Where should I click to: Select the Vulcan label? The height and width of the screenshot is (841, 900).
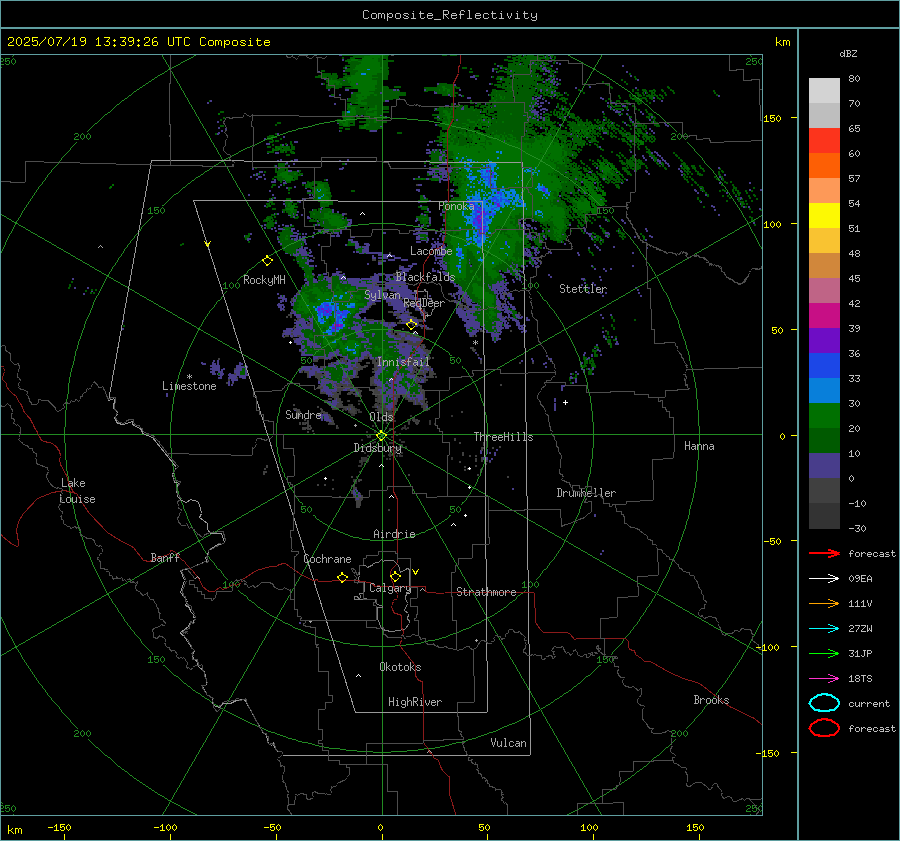pyautogui.click(x=508, y=743)
